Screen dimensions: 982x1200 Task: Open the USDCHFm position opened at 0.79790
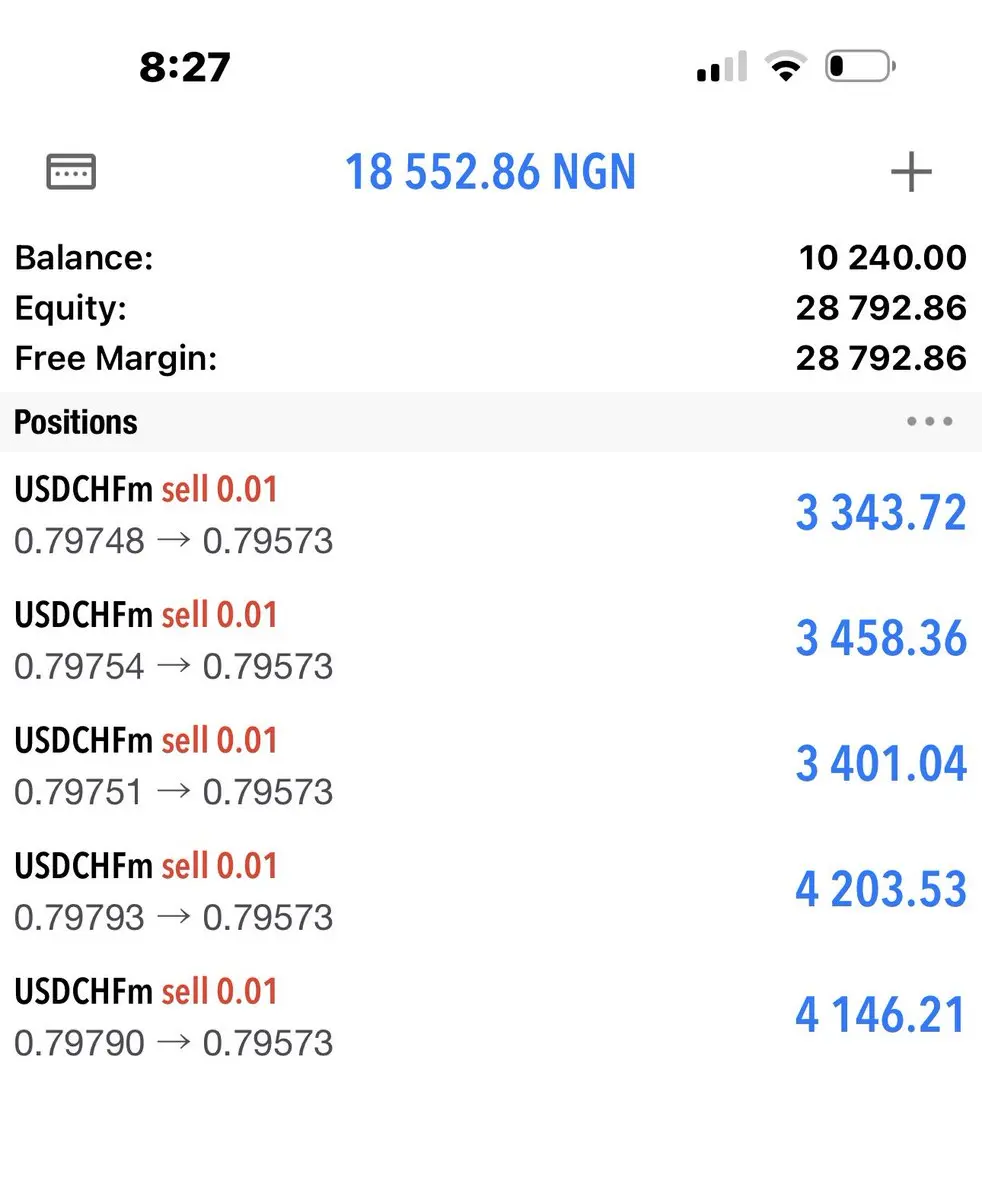pyautogui.click(x=491, y=1017)
